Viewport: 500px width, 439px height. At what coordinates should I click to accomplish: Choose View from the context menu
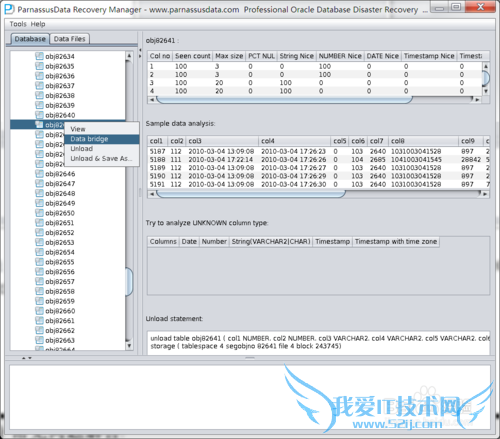[102, 129]
